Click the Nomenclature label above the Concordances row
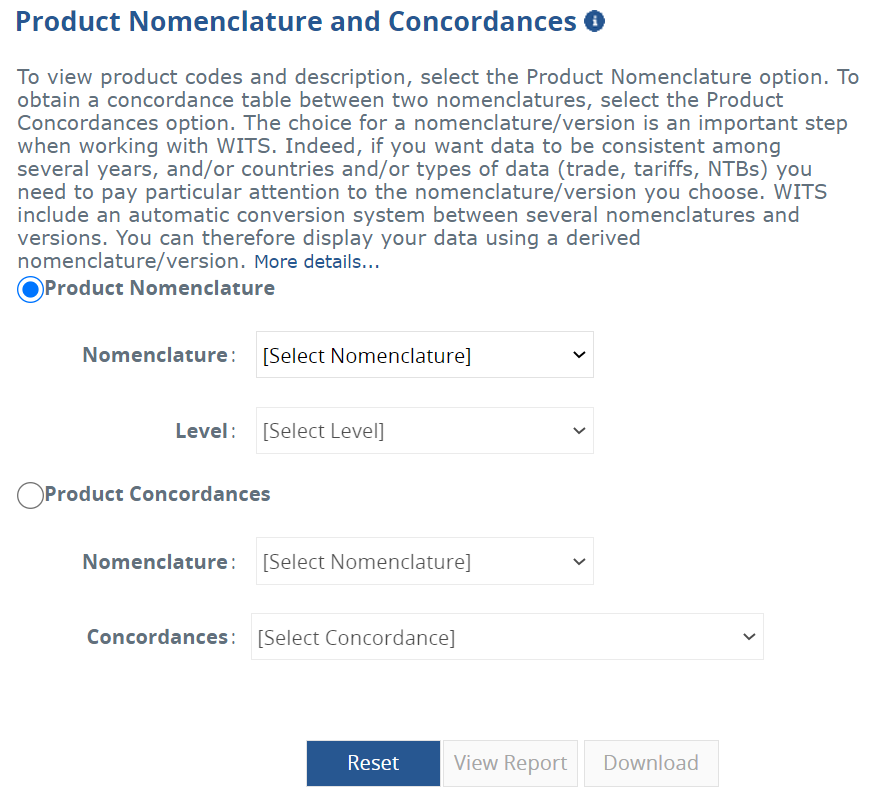This screenshot has width=873, height=794. [155, 562]
